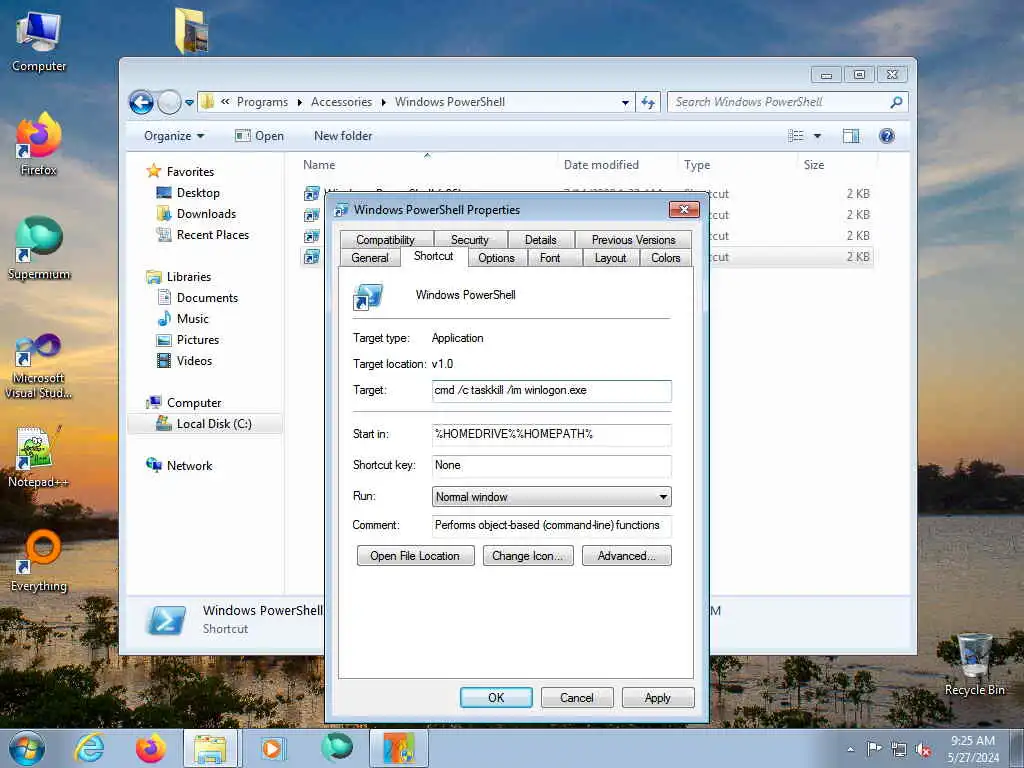Click the Change Icon button

point(528,556)
